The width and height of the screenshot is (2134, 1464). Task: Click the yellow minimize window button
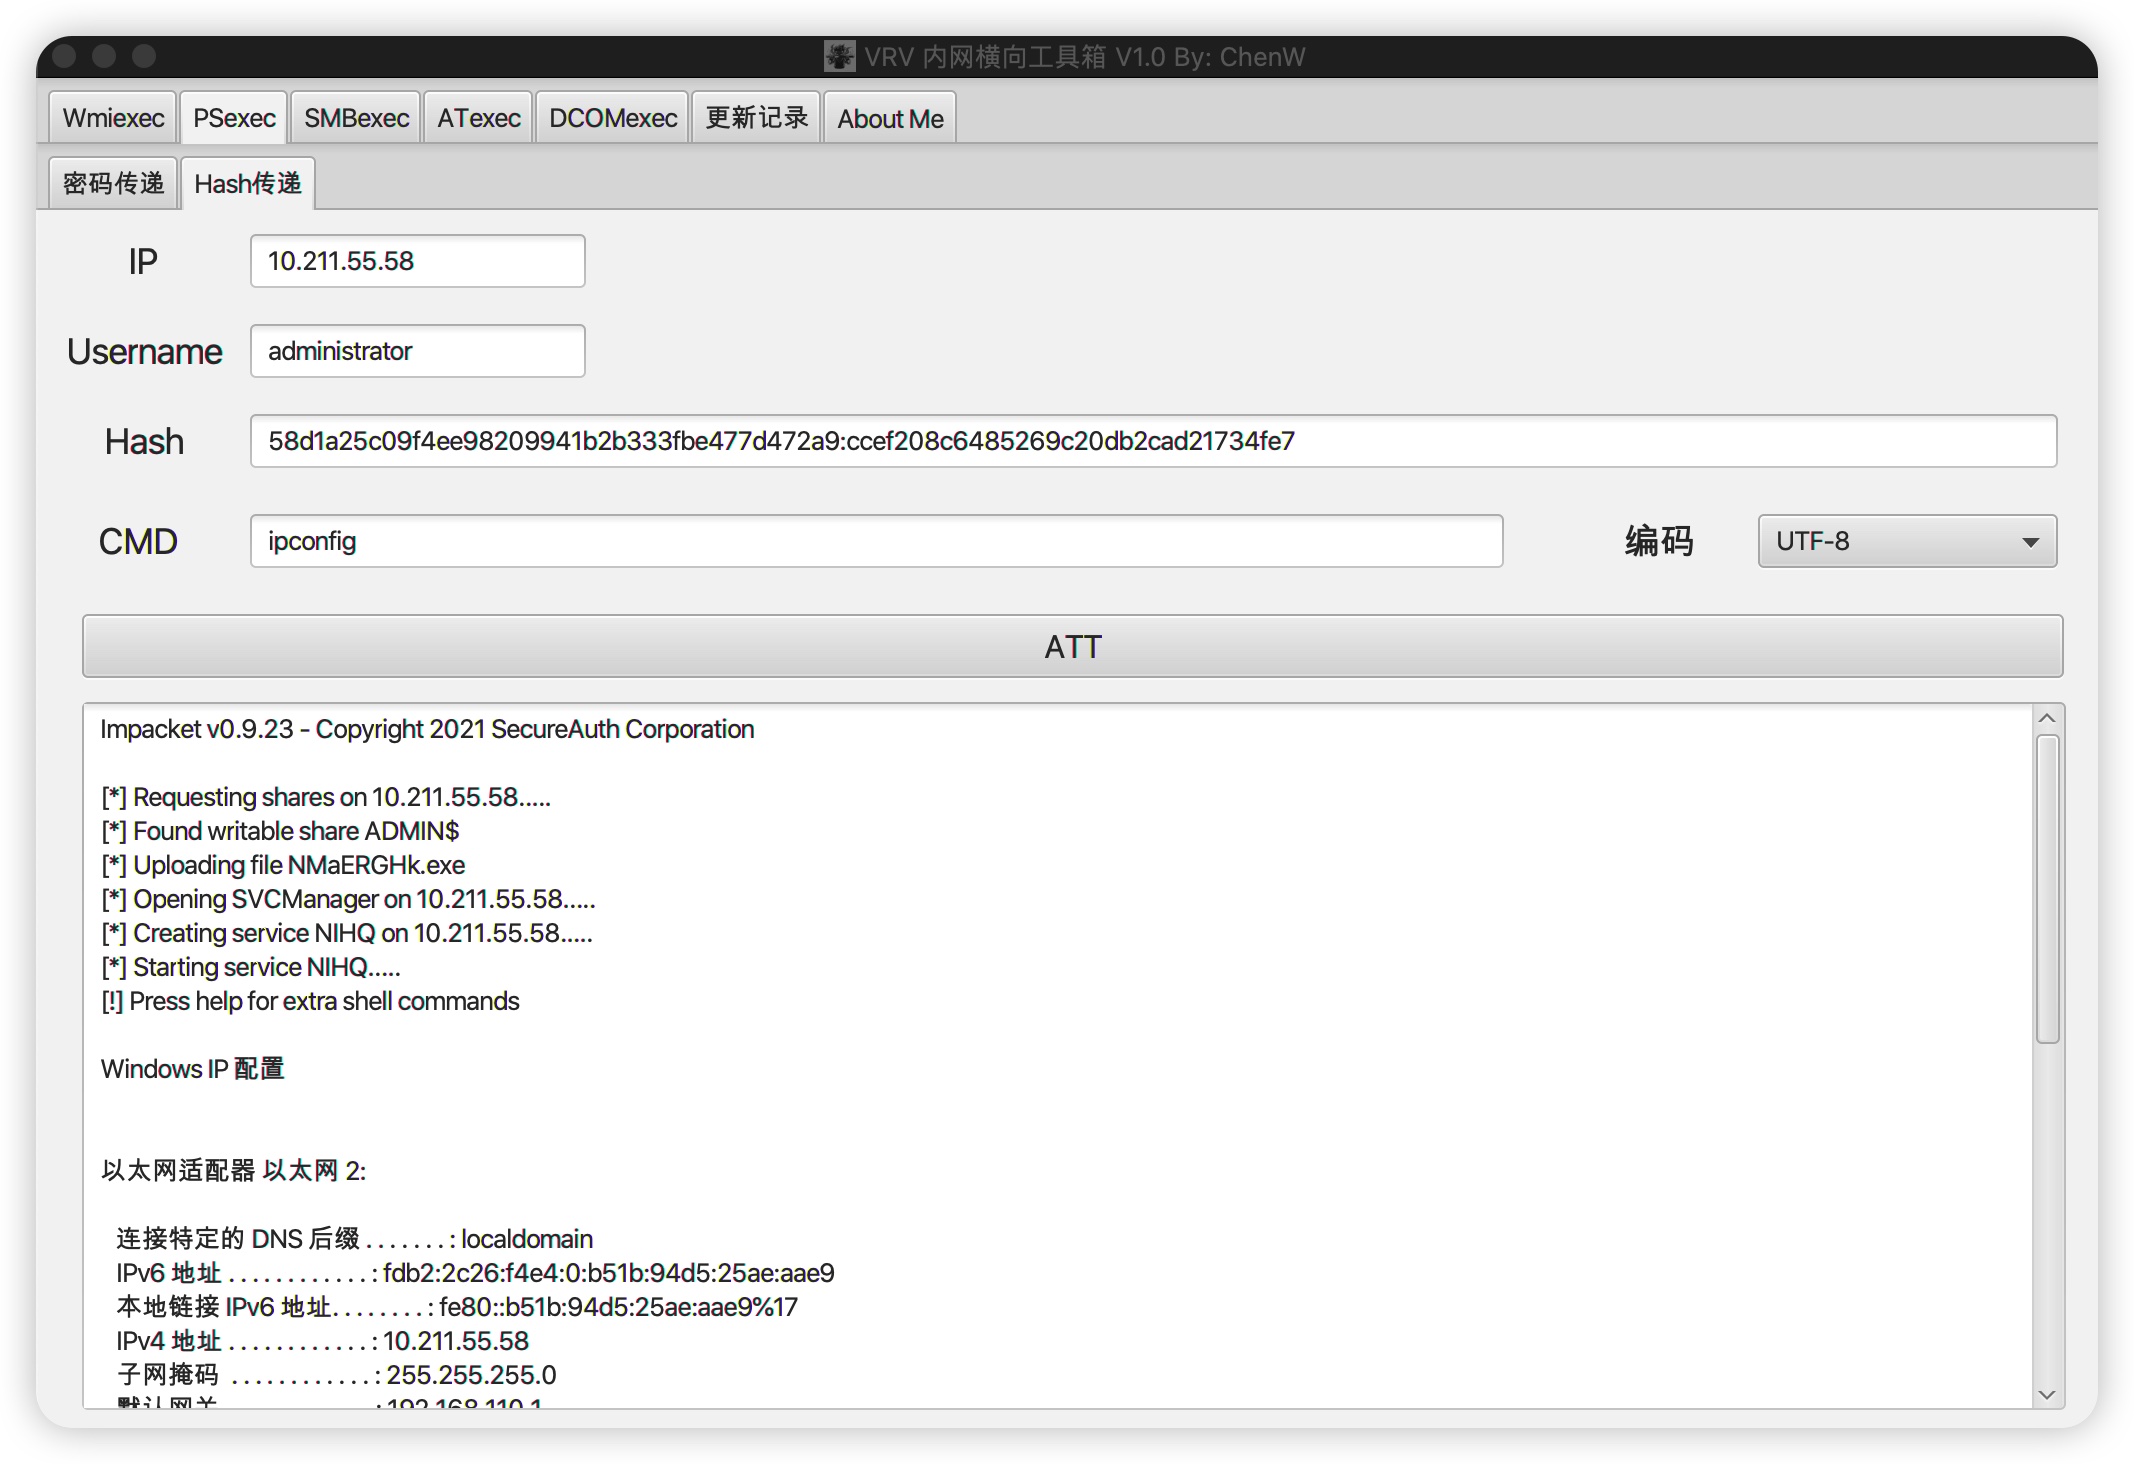pos(104,56)
